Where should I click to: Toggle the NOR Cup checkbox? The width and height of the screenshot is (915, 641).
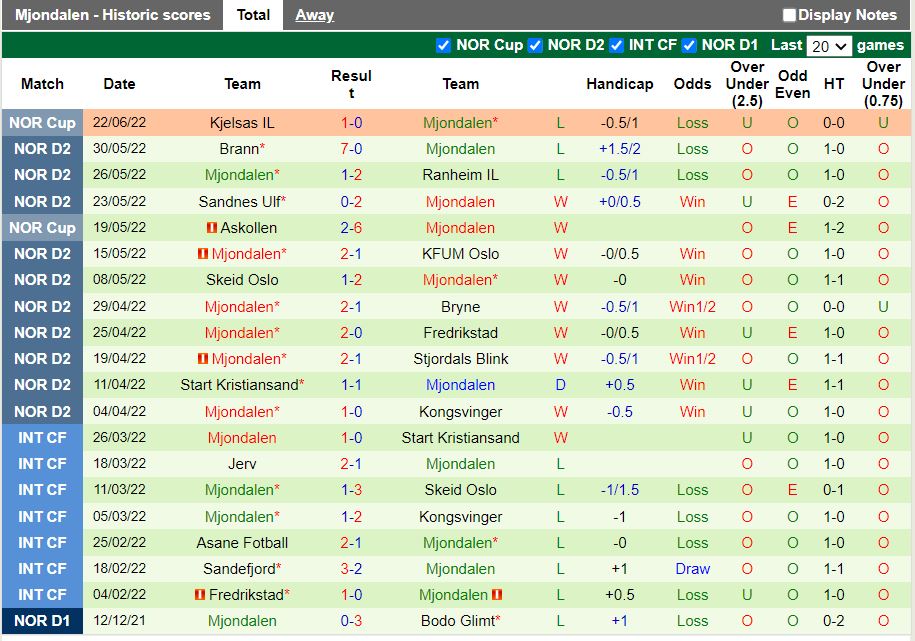443,46
